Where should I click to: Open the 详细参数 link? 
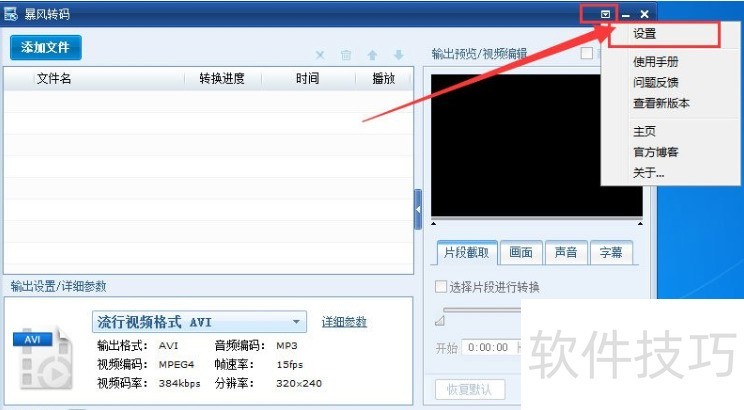tap(344, 322)
